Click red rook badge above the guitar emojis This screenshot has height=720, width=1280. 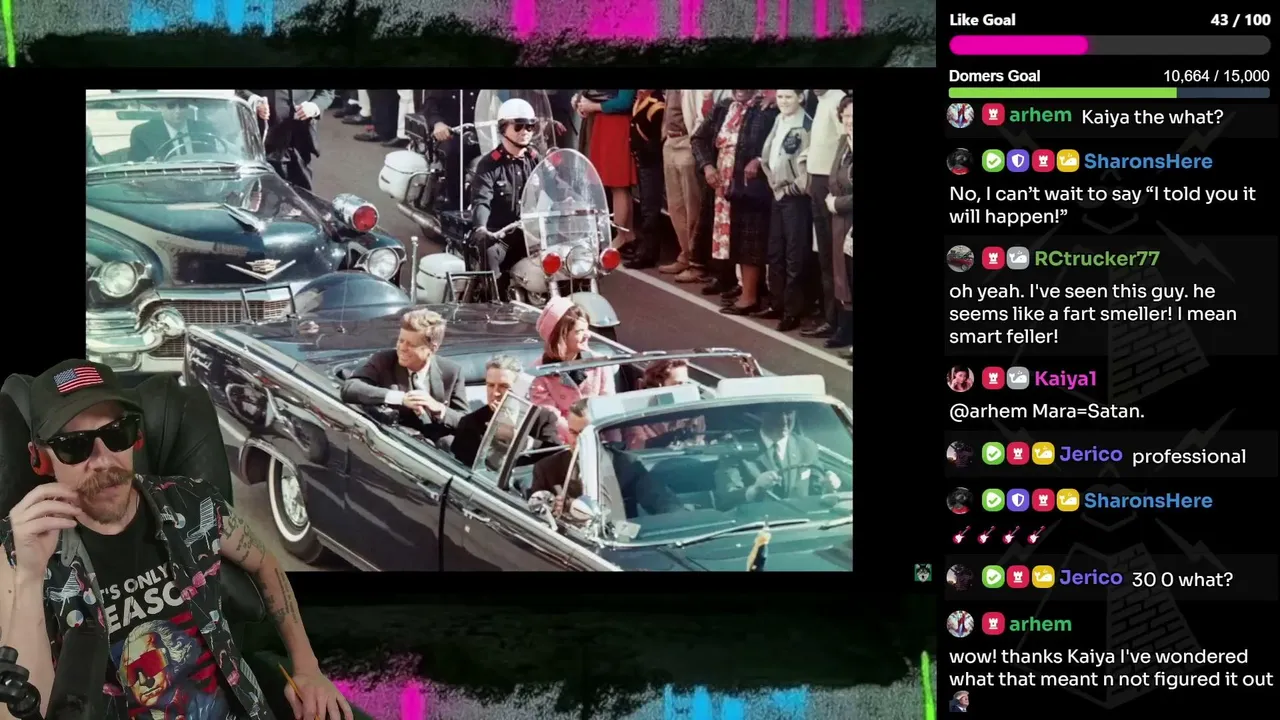click(1043, 500)
